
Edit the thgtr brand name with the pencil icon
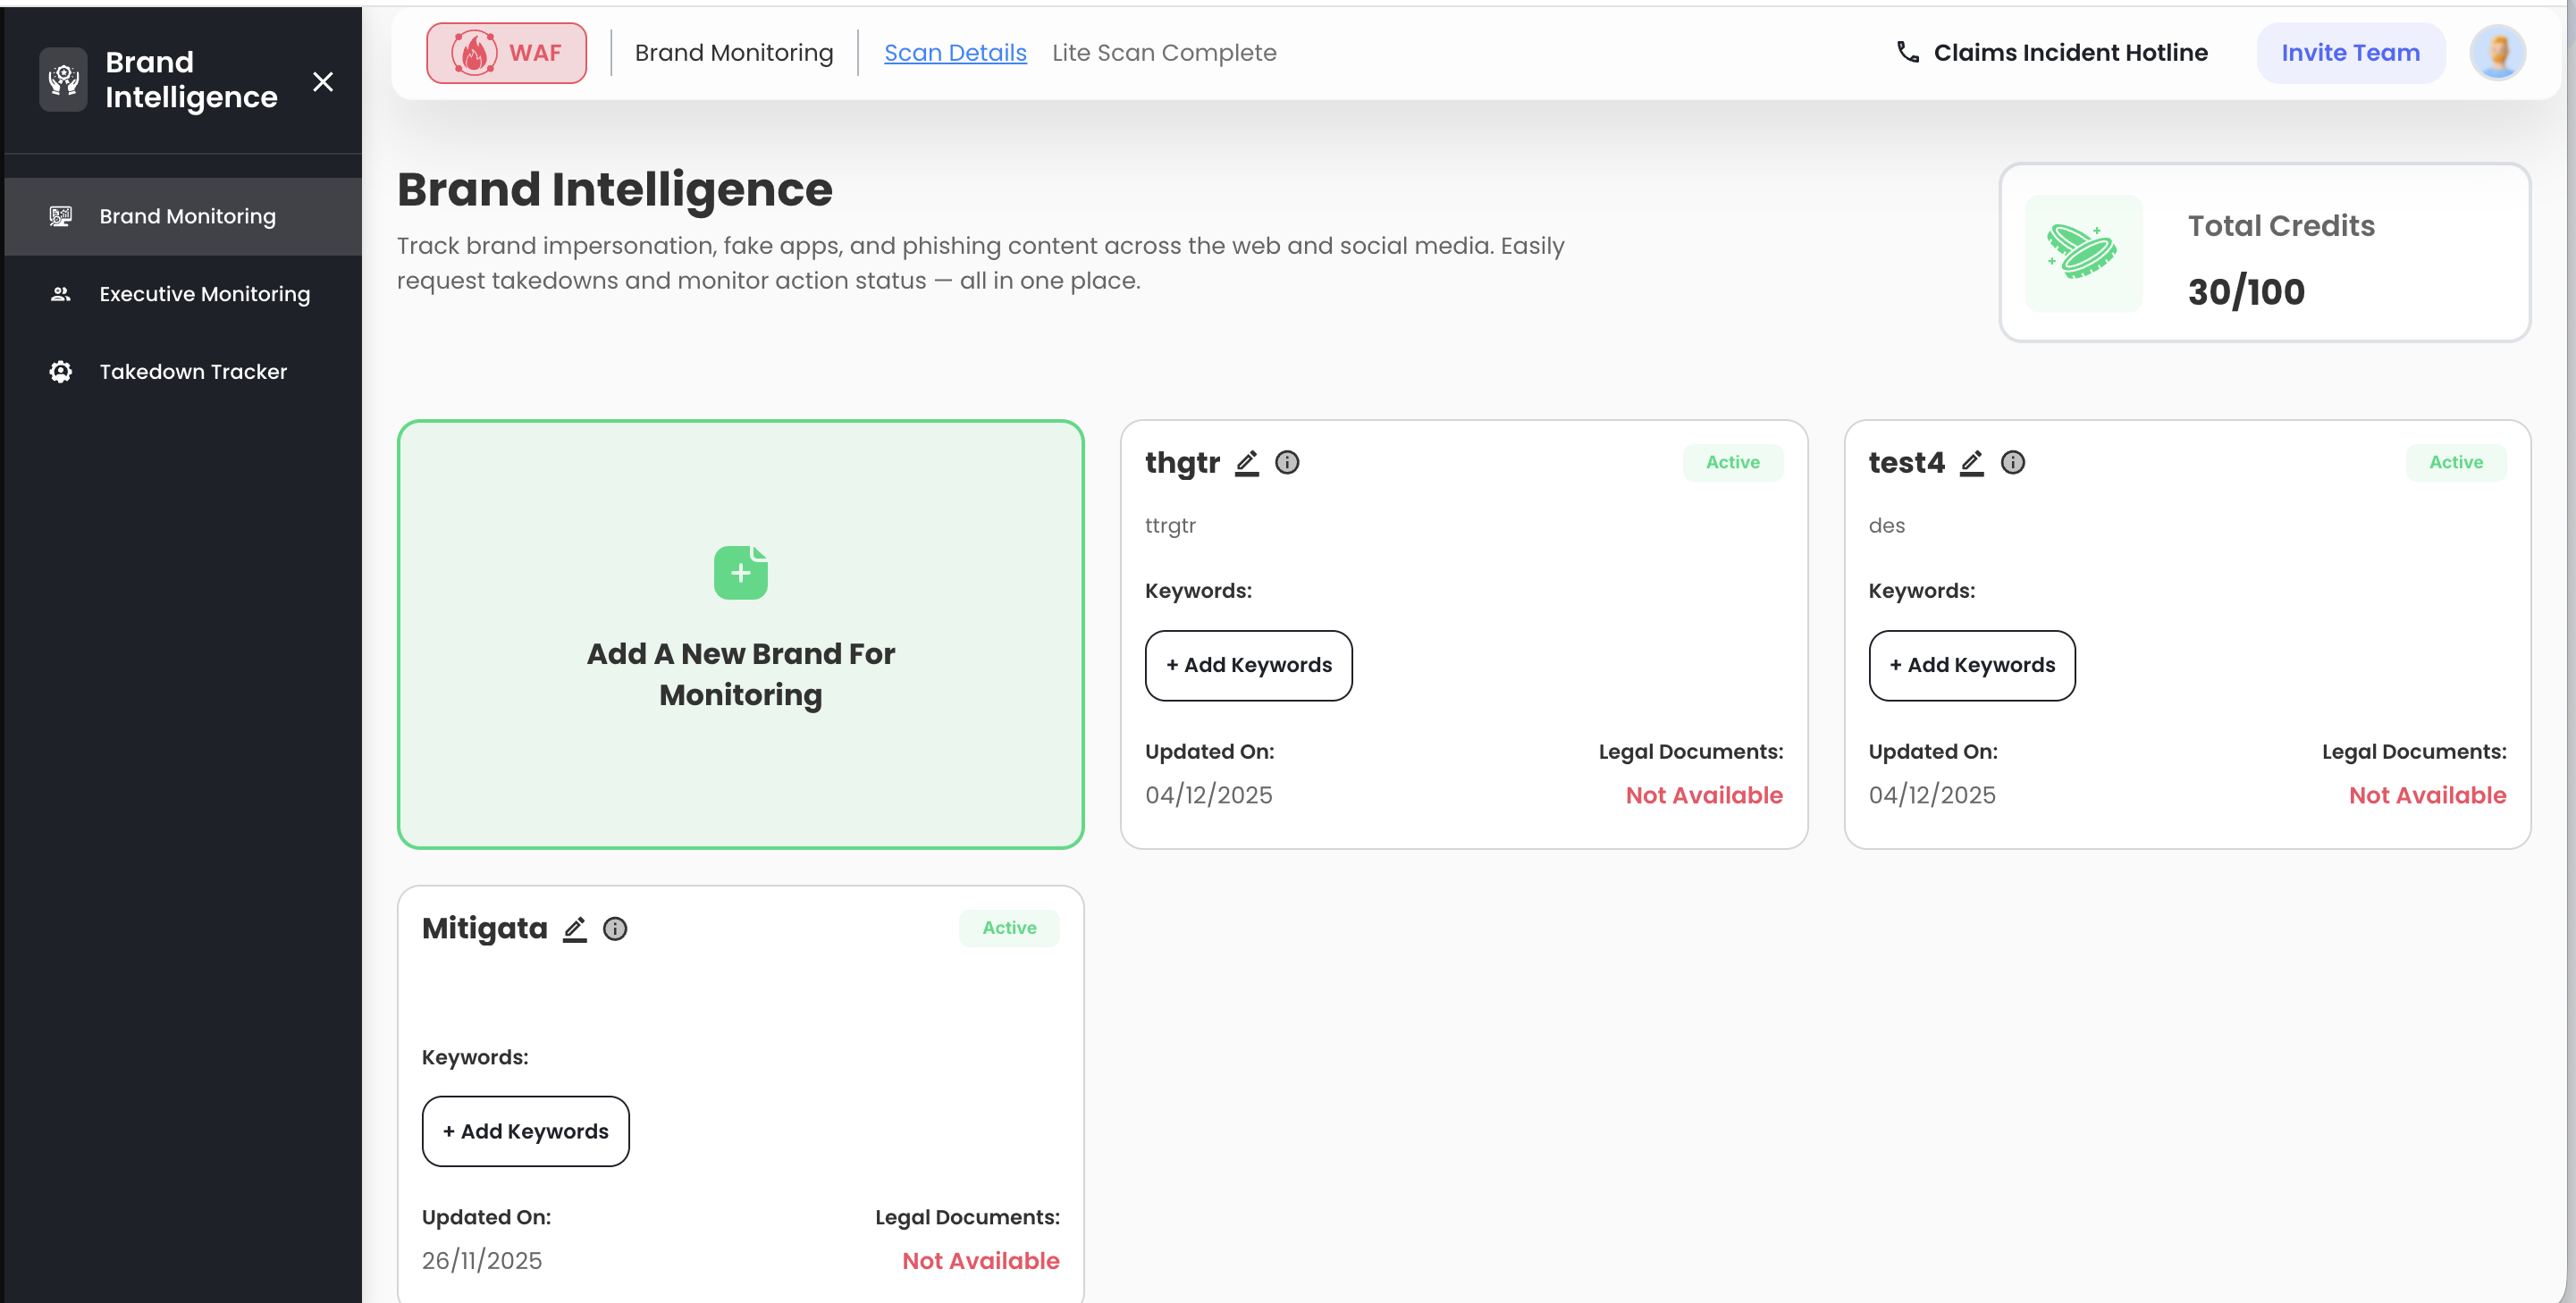coord(1247,463)
